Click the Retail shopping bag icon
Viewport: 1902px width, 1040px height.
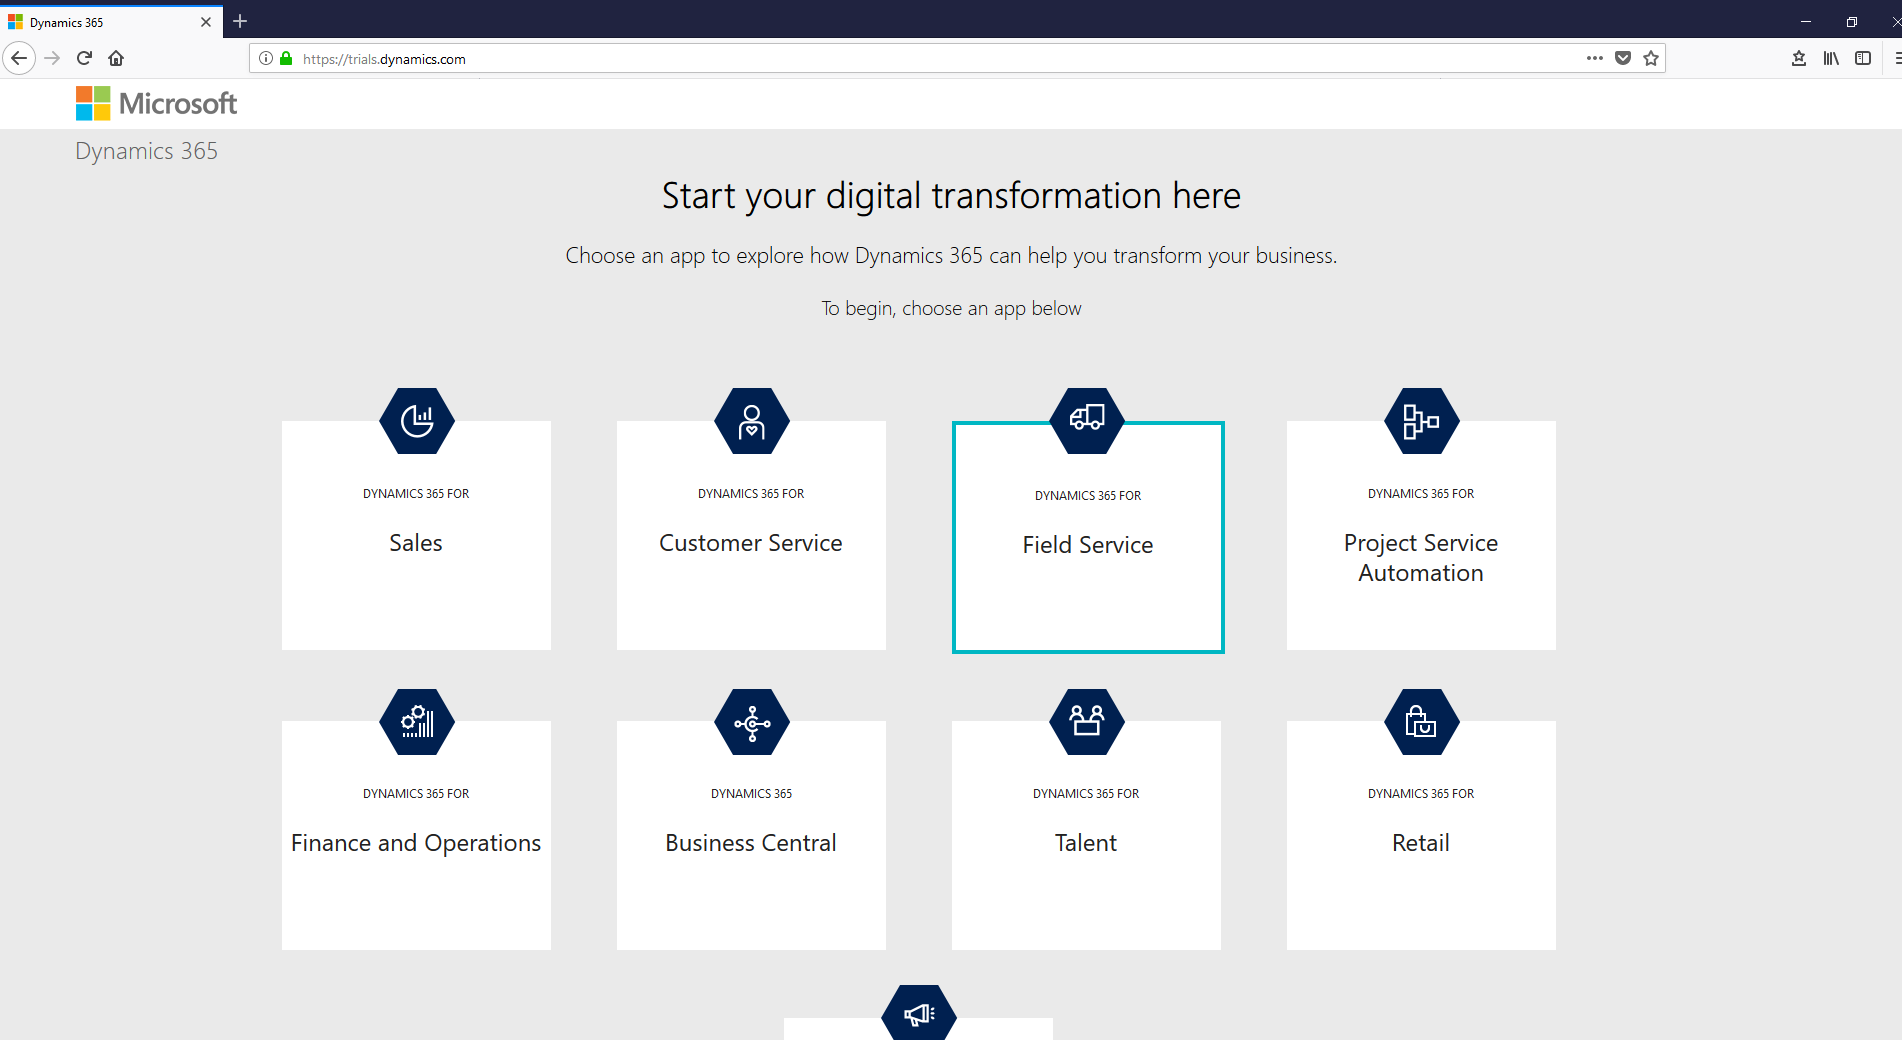(1422, 722)
